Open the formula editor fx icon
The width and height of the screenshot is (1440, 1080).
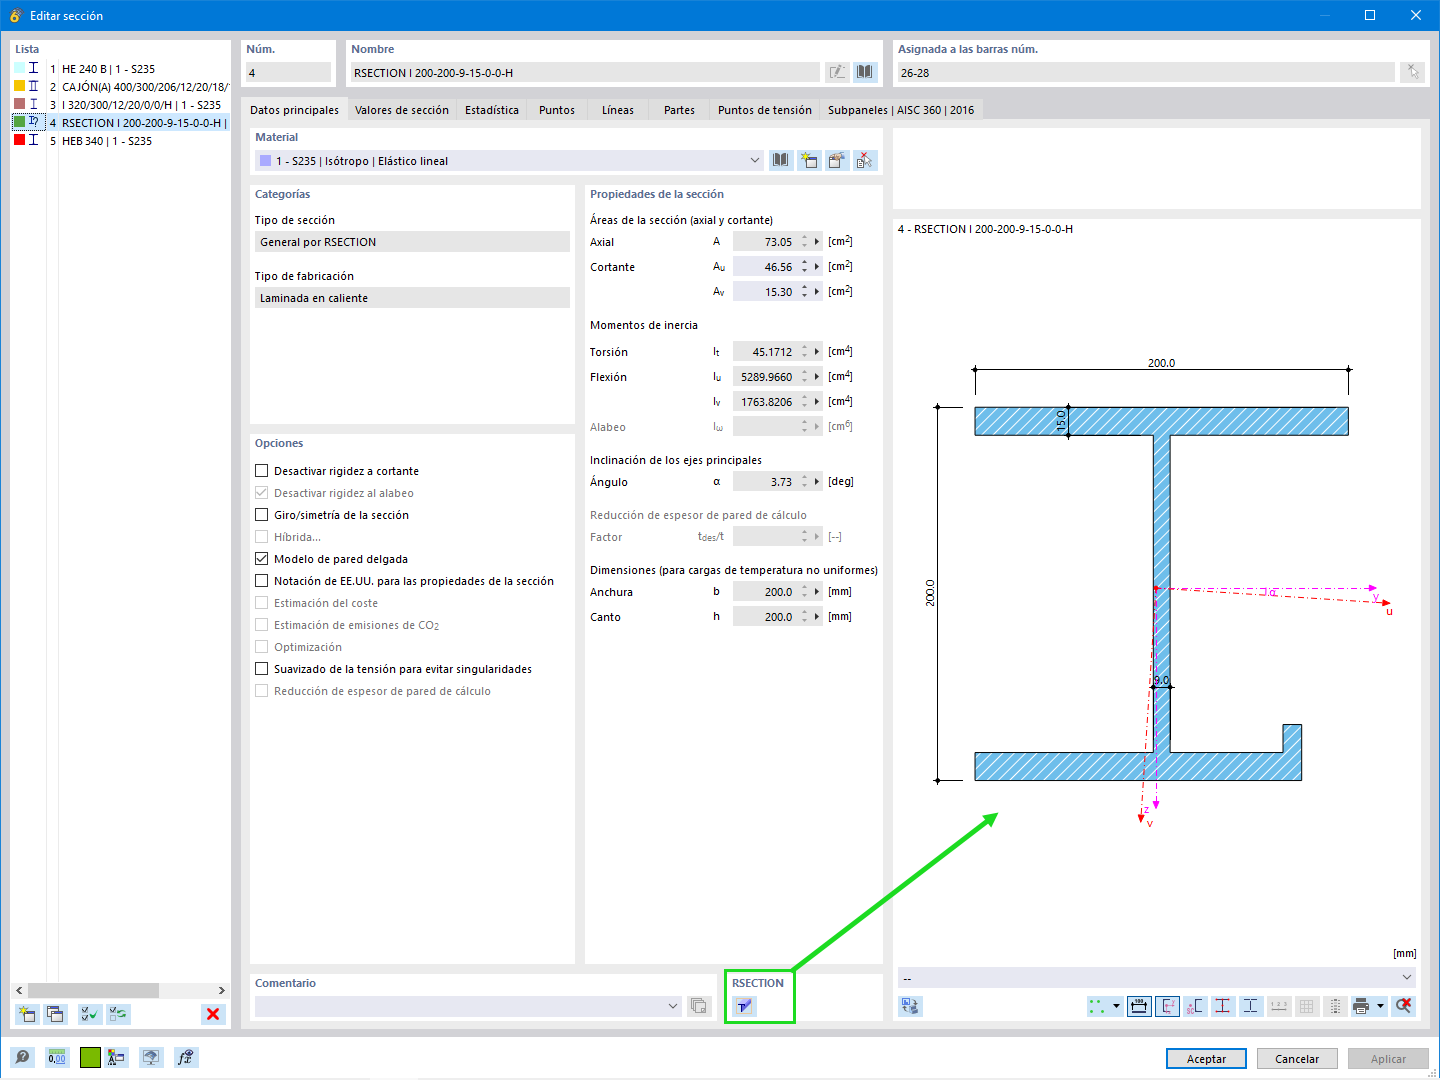186,1057
